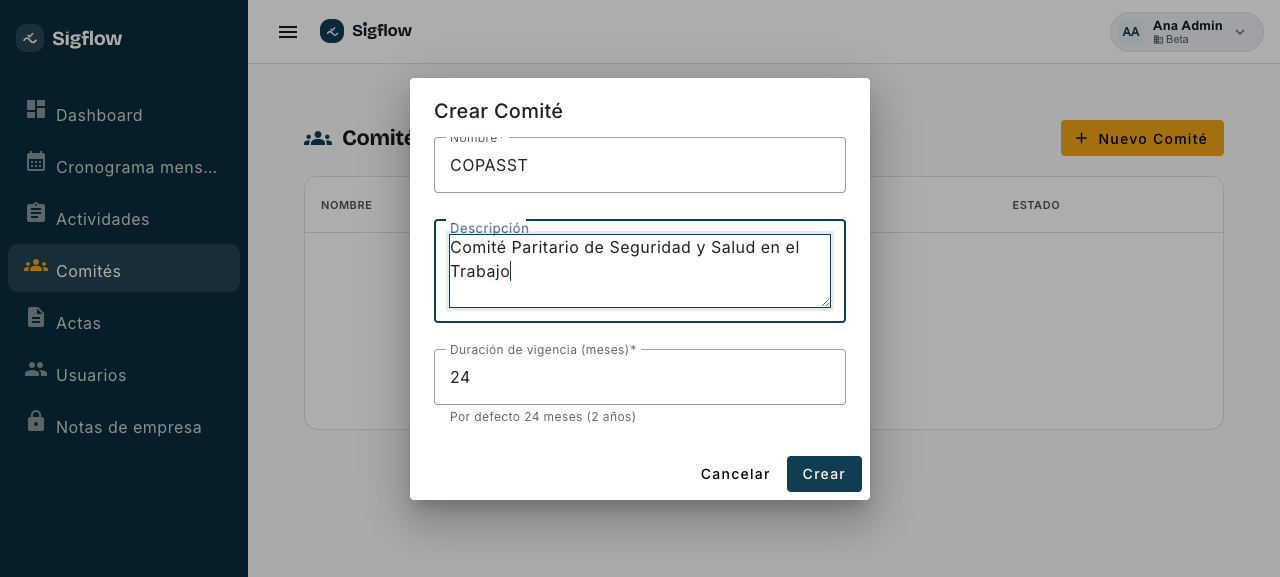Click the Comités people icon in sidebar

coord(36,265)
